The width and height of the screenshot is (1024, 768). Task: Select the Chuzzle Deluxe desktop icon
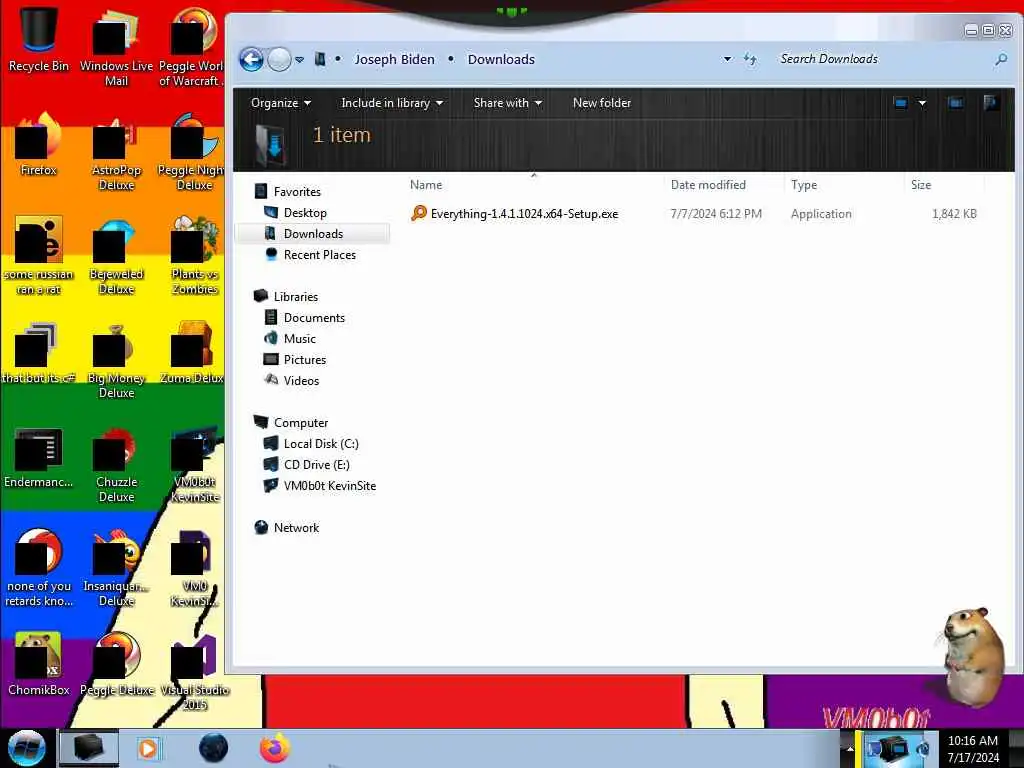[116, 465]
